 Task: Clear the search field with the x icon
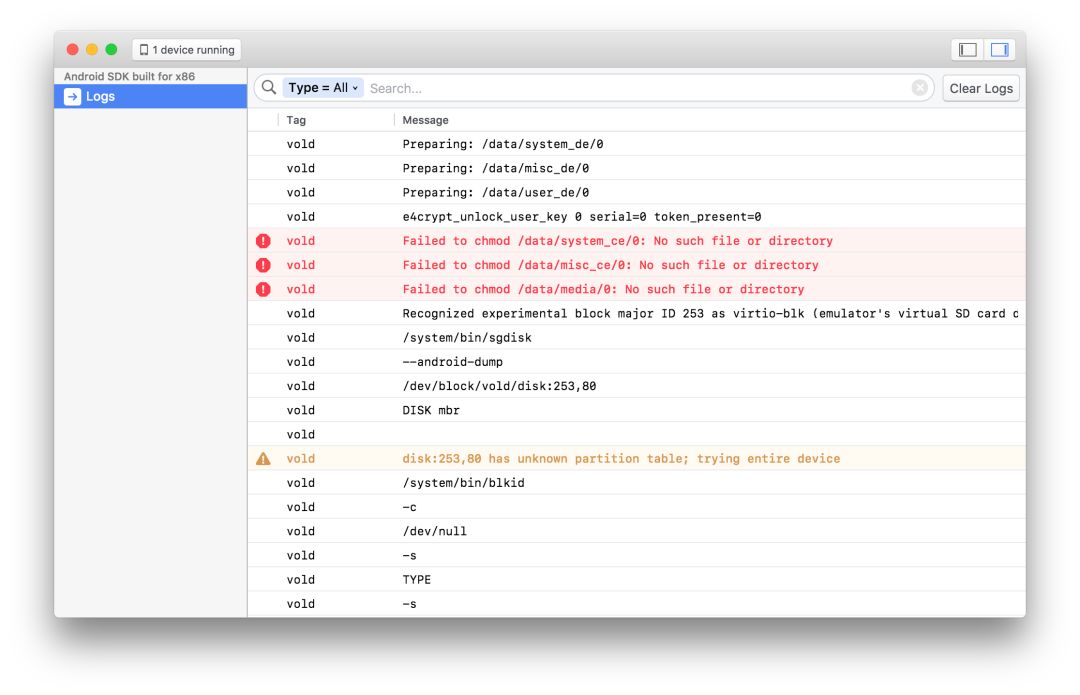point(920,87)
